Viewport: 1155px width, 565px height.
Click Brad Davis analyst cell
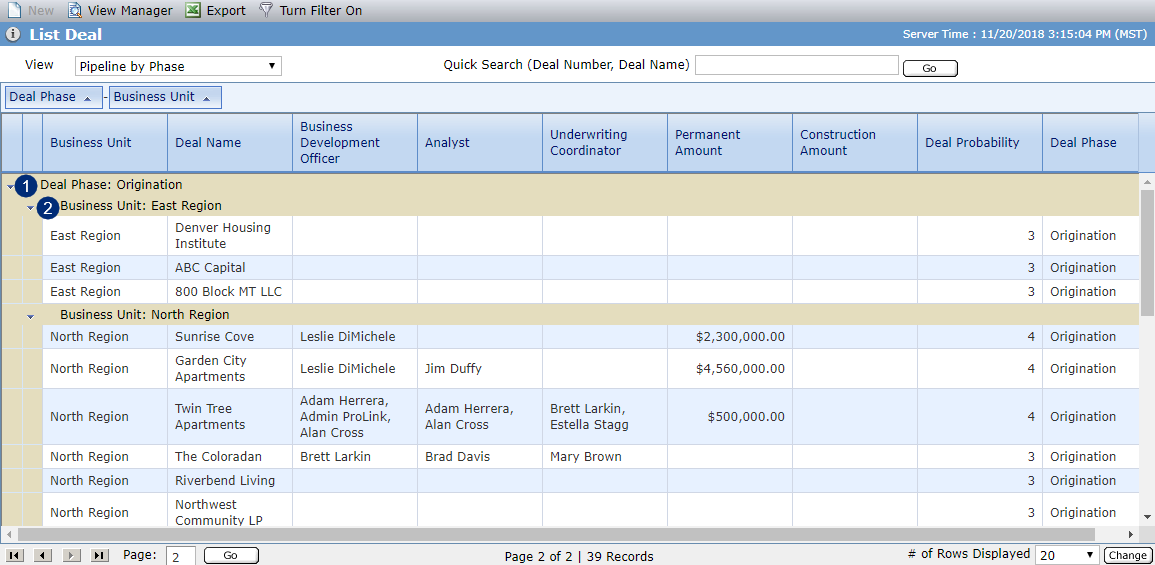pos(480,457)
